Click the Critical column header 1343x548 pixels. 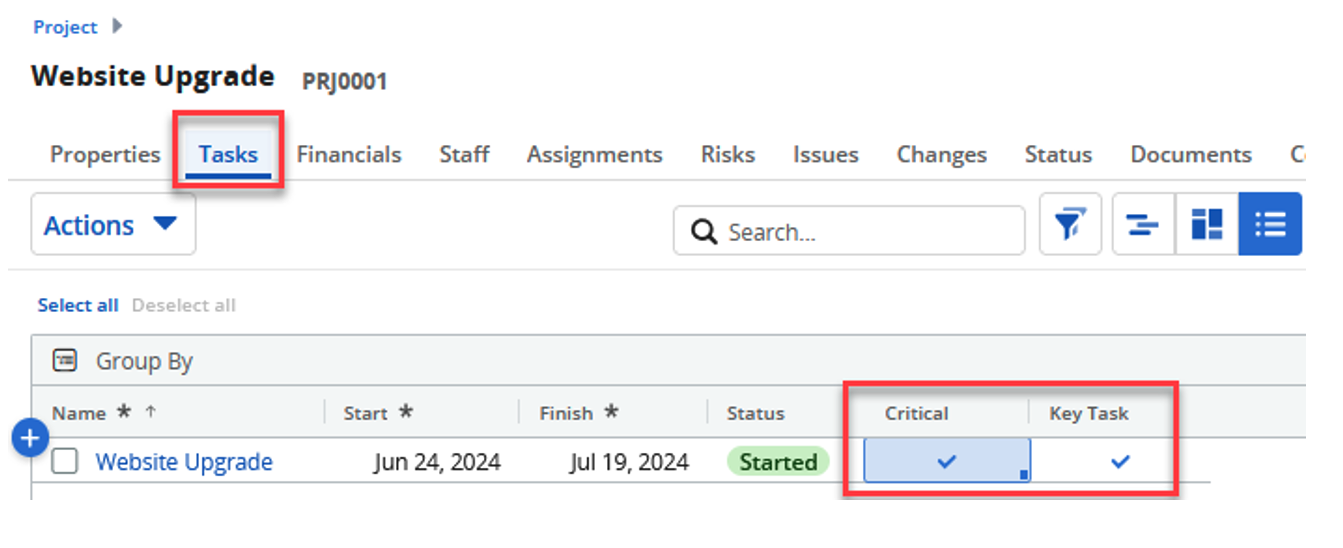coord(916,413)
